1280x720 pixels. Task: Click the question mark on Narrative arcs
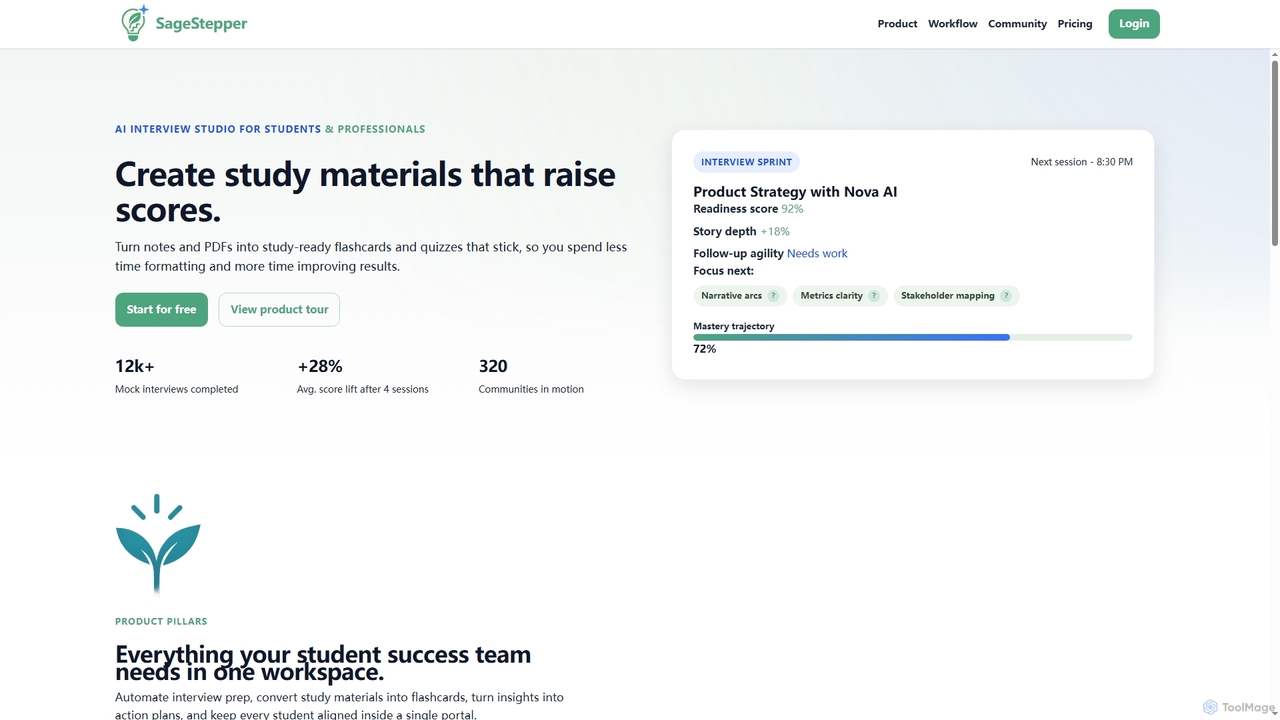(x=773, y=296)
